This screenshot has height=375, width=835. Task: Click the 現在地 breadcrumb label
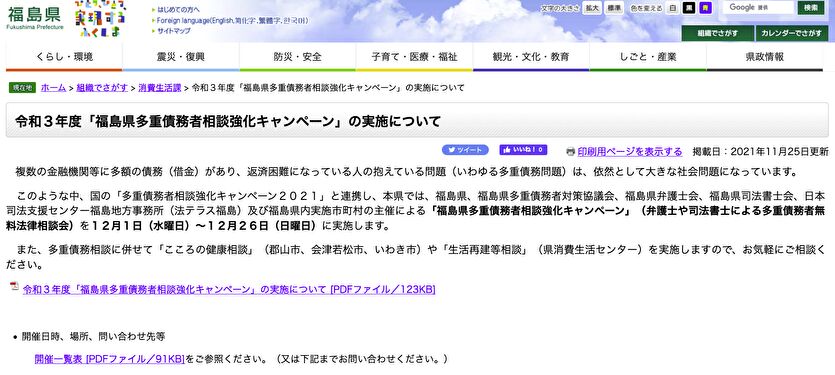[22, 88]
